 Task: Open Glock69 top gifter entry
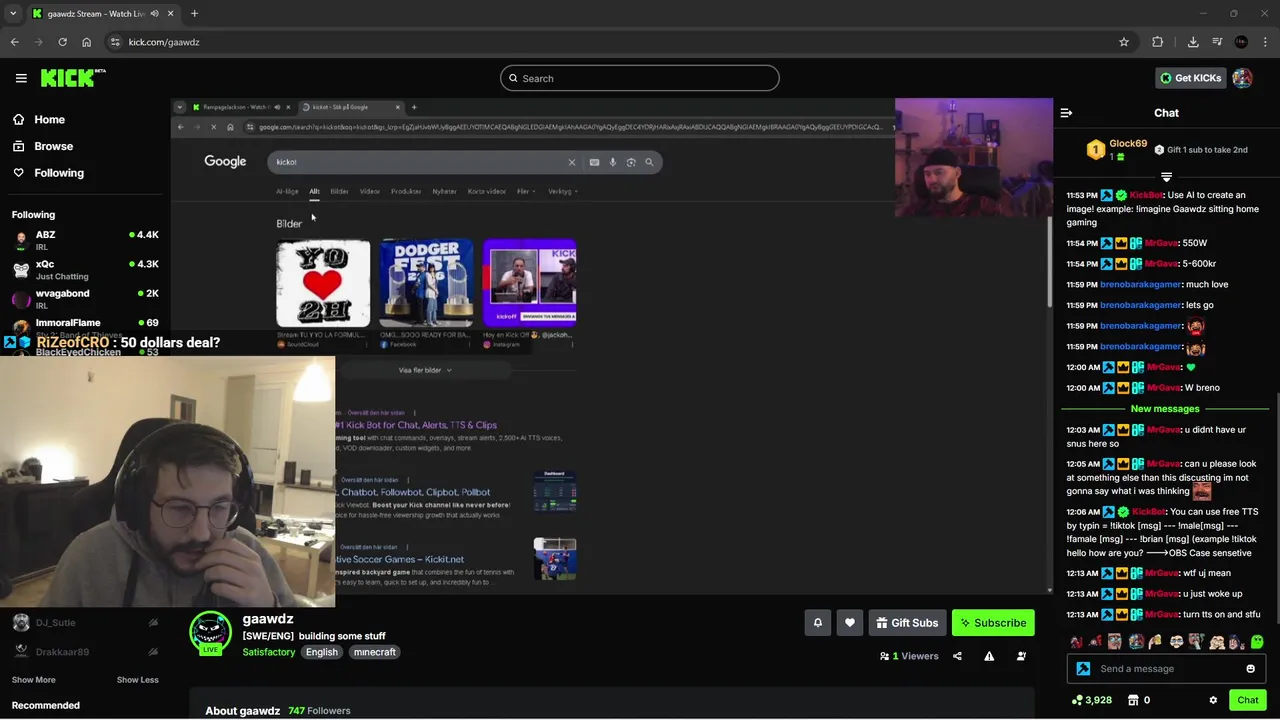tap(1117, 150)
